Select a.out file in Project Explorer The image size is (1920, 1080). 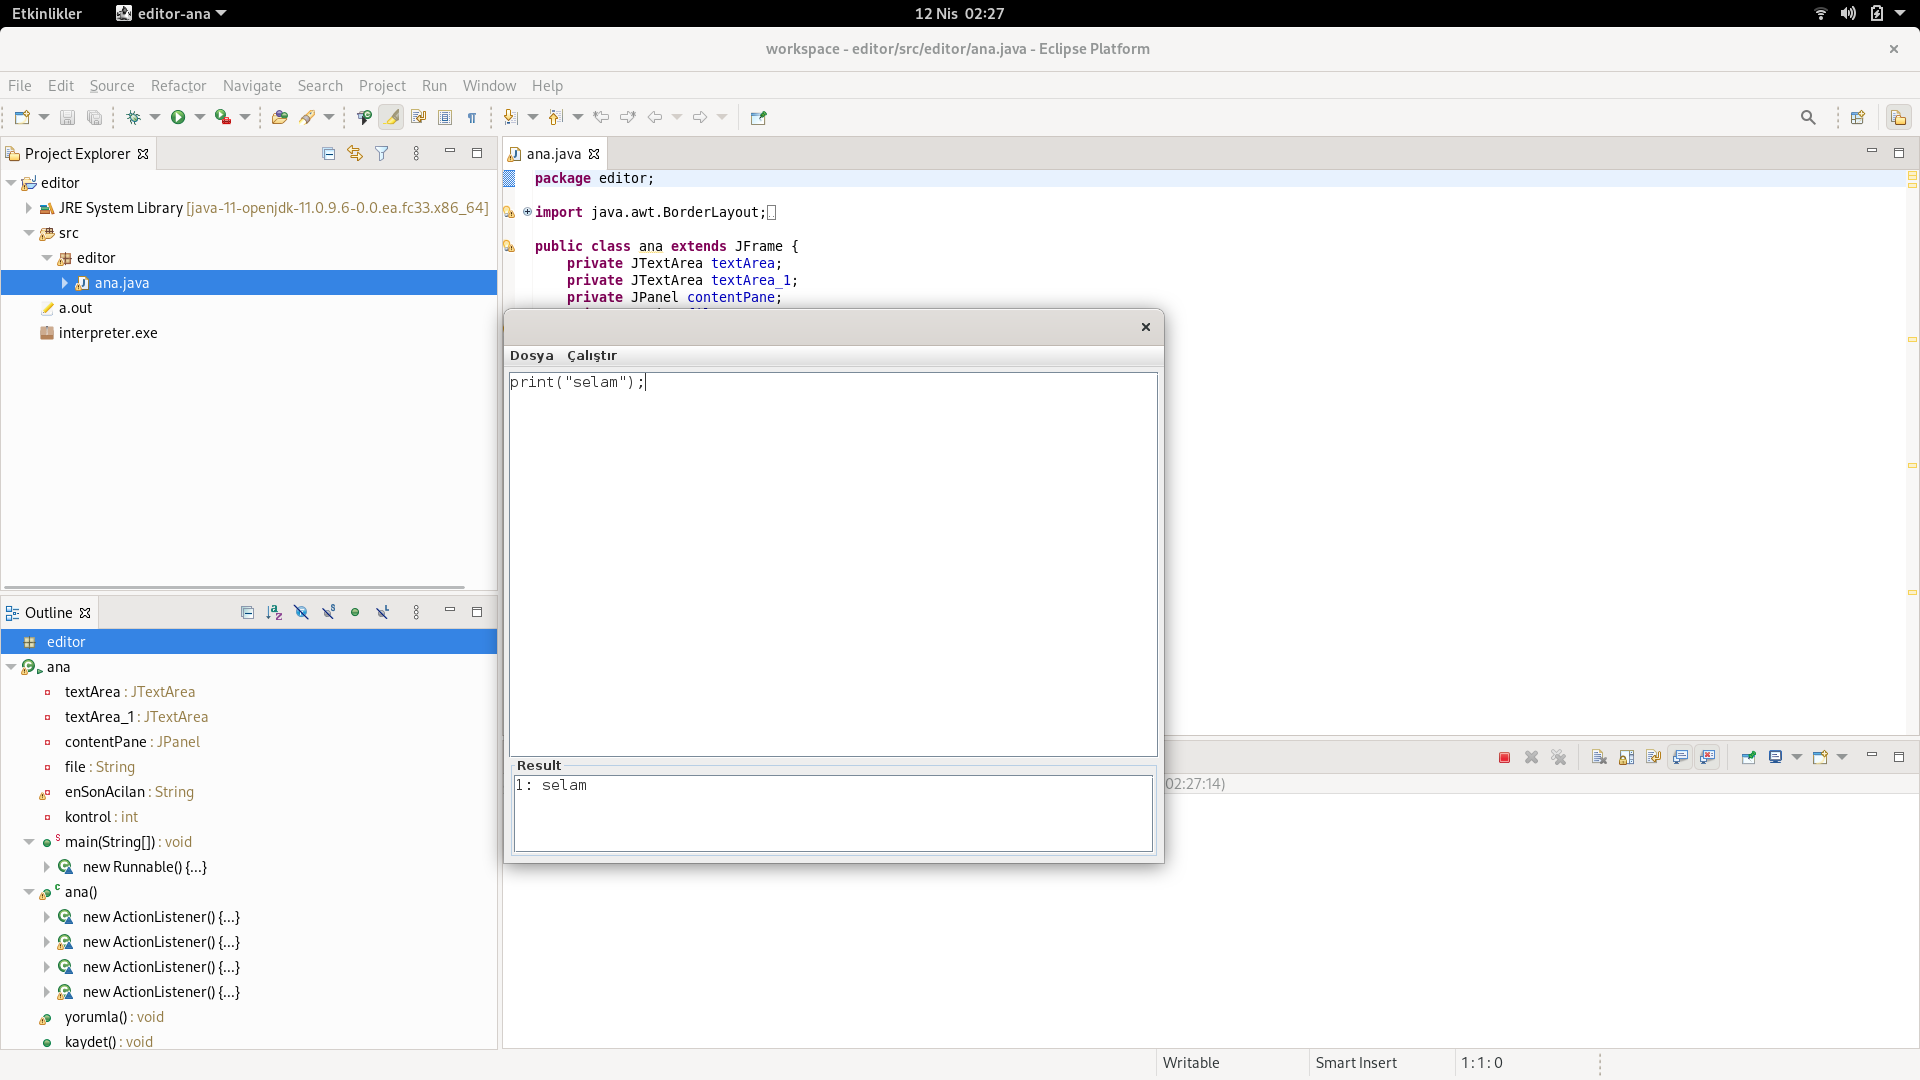coord(75,308)
